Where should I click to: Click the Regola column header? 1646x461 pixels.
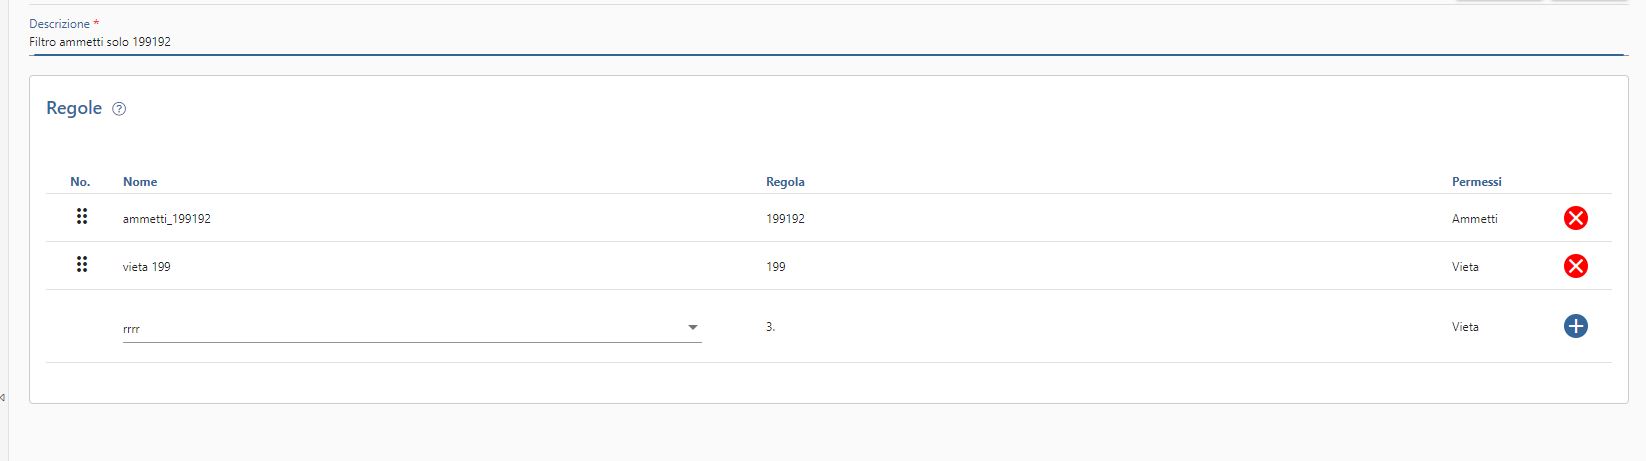coord(785,182)
